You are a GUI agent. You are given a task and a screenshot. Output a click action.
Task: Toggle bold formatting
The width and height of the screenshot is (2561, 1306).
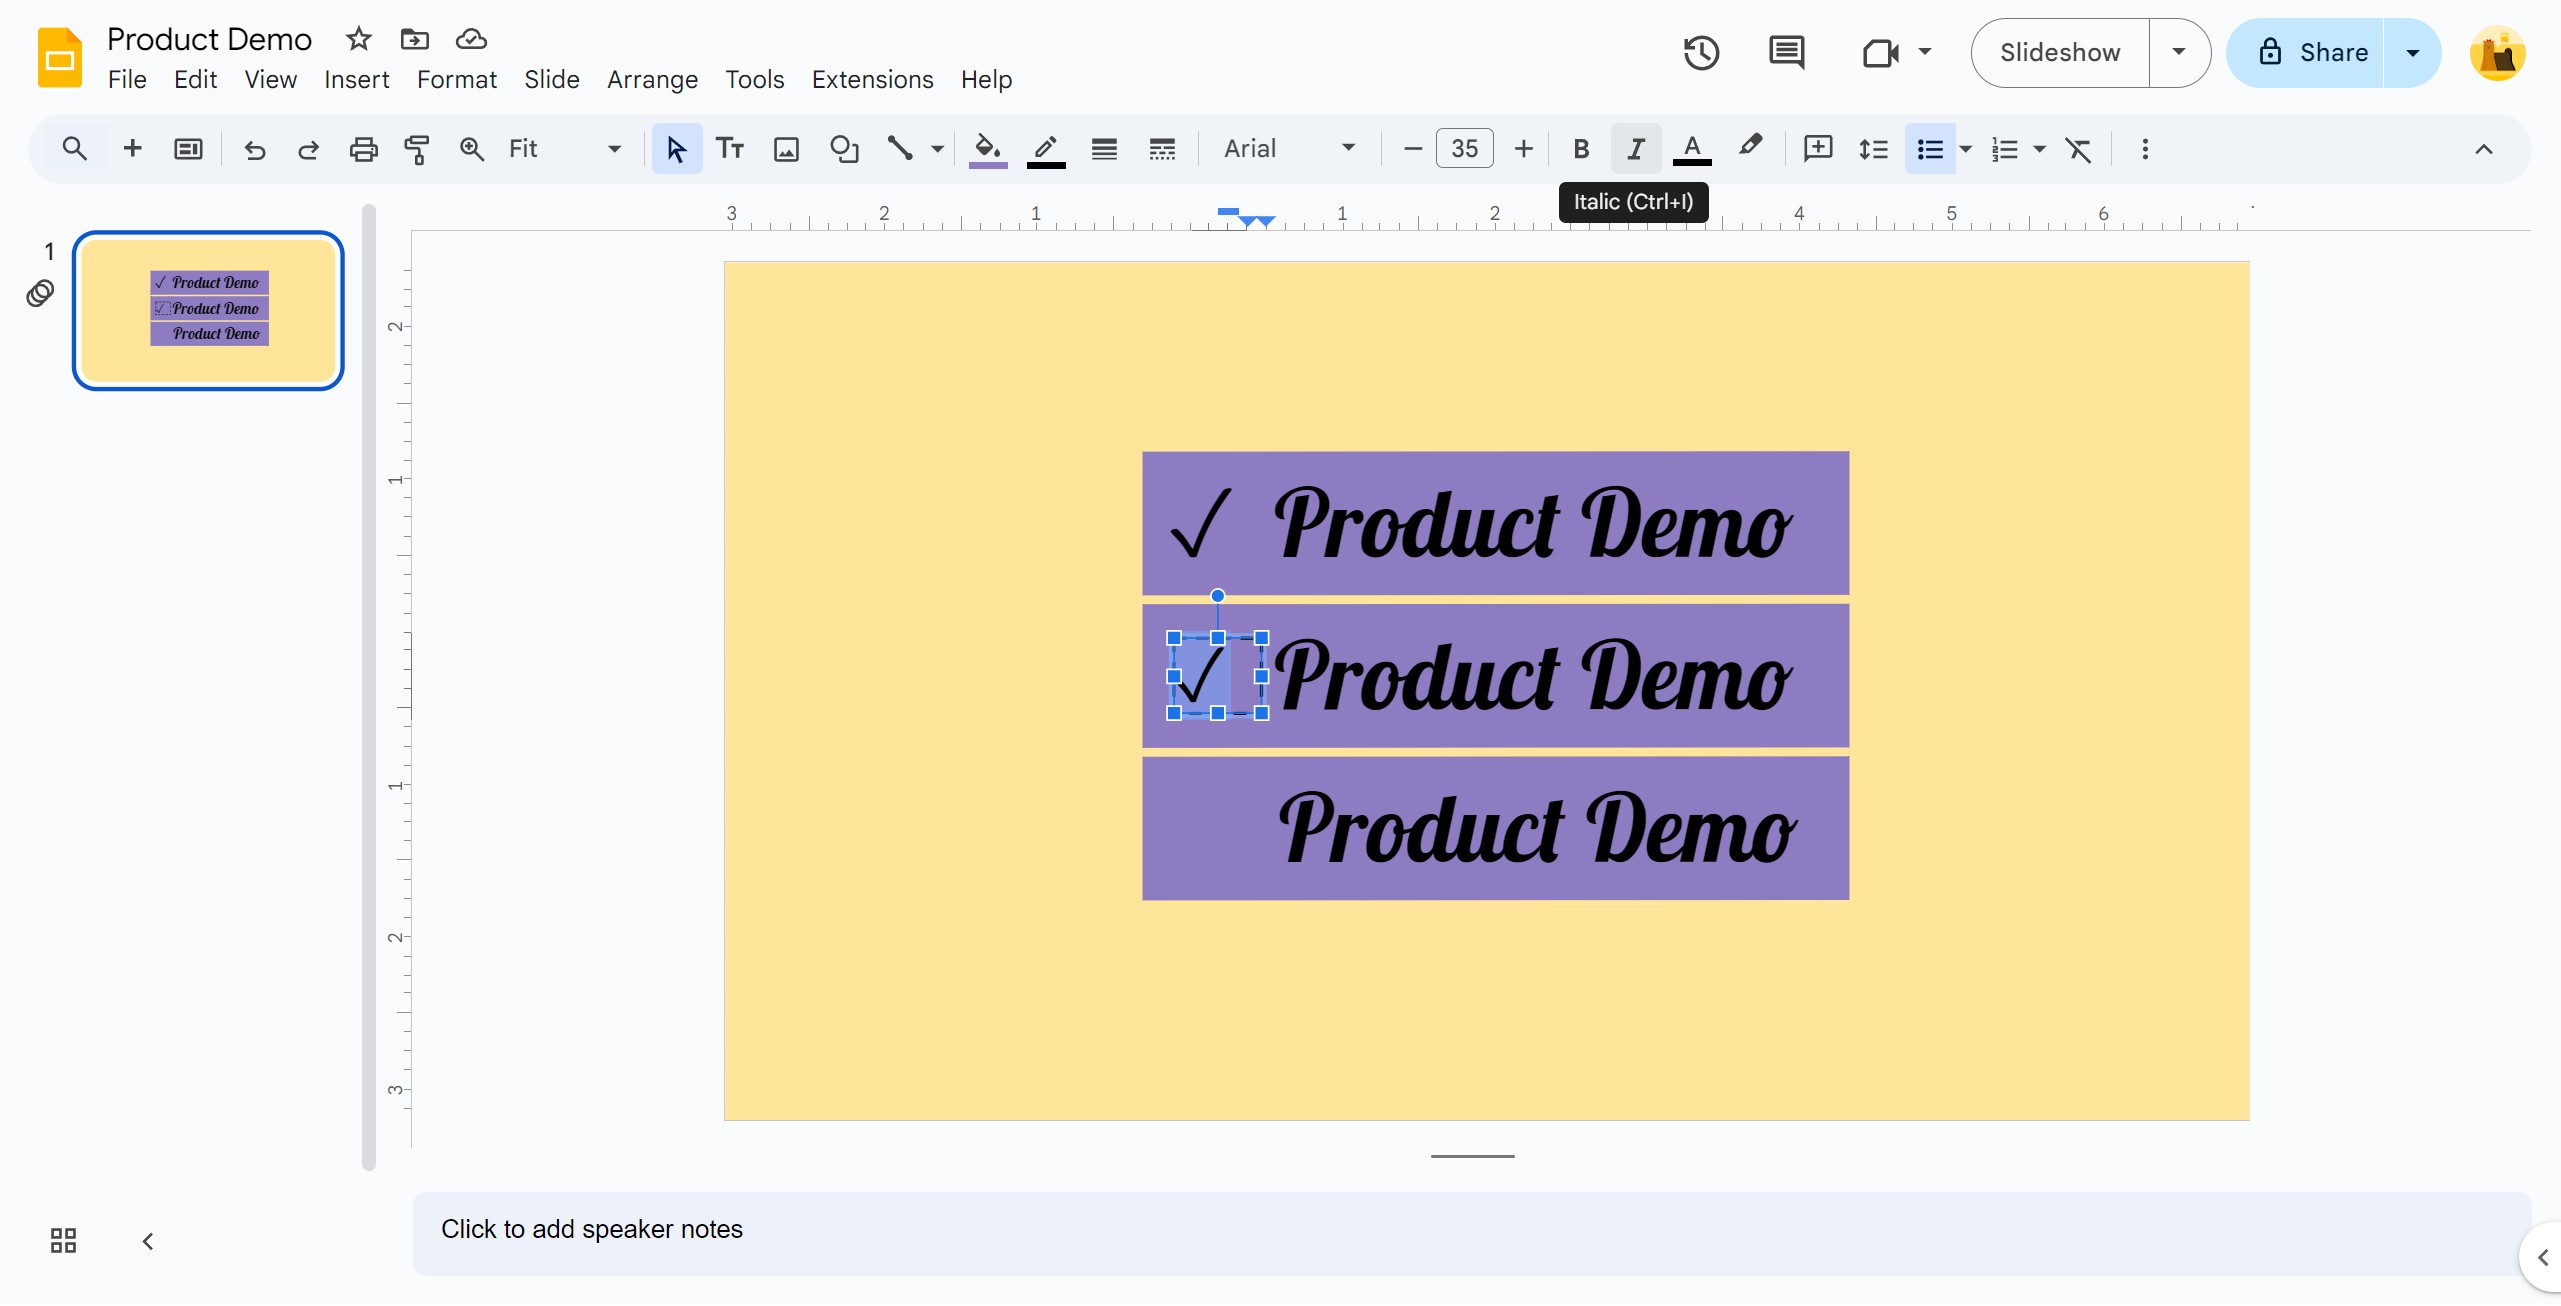pos(1581,149)
